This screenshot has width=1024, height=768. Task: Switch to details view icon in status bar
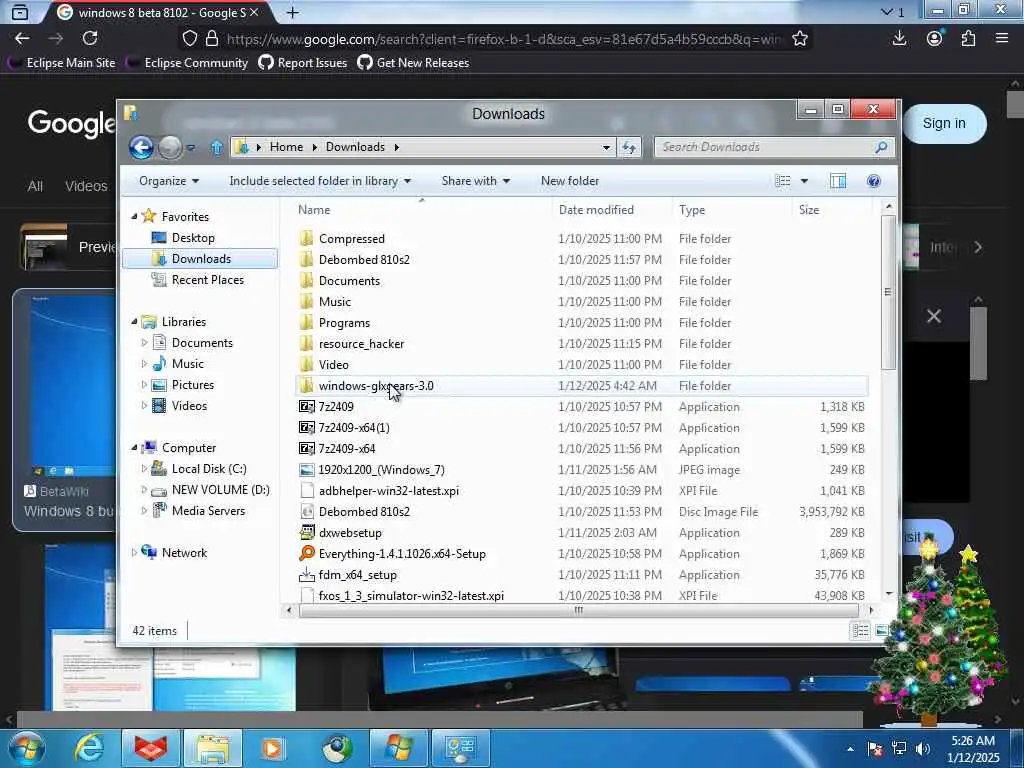click(860, 631)
